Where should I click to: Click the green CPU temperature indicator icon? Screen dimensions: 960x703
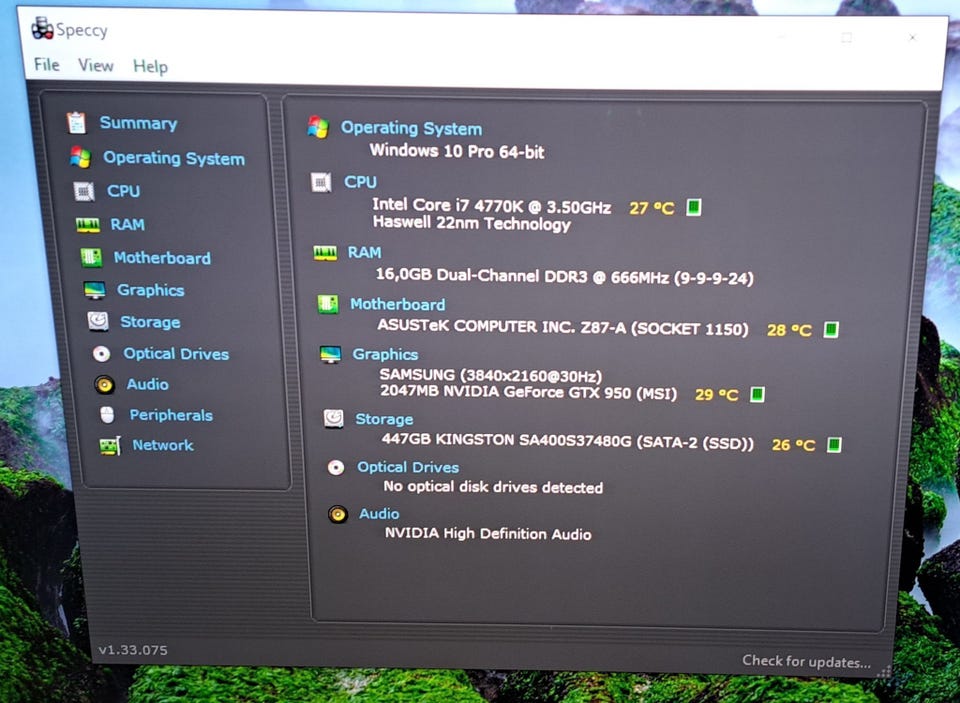[693, 207]
